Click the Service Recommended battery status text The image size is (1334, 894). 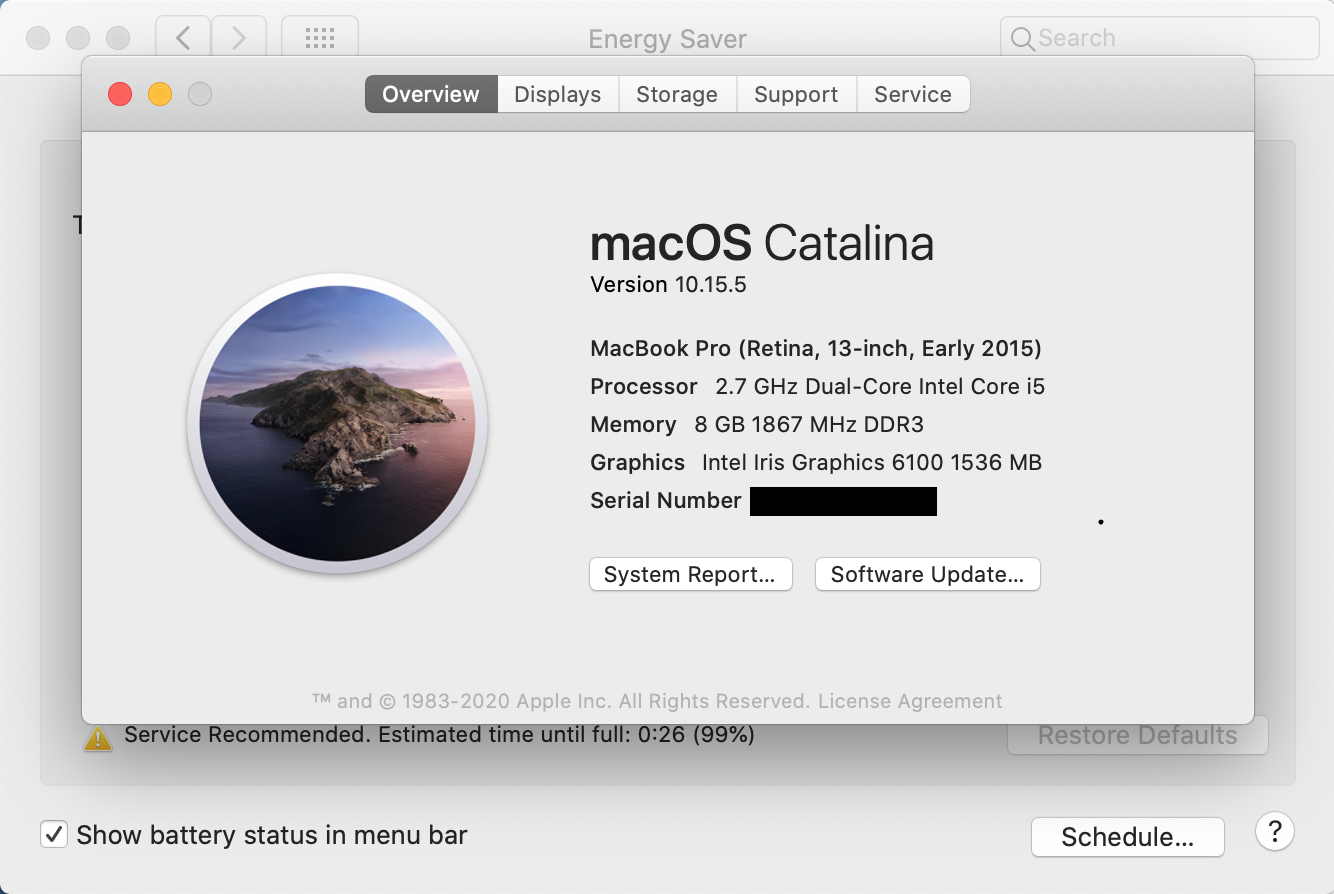tap(439, 735)
